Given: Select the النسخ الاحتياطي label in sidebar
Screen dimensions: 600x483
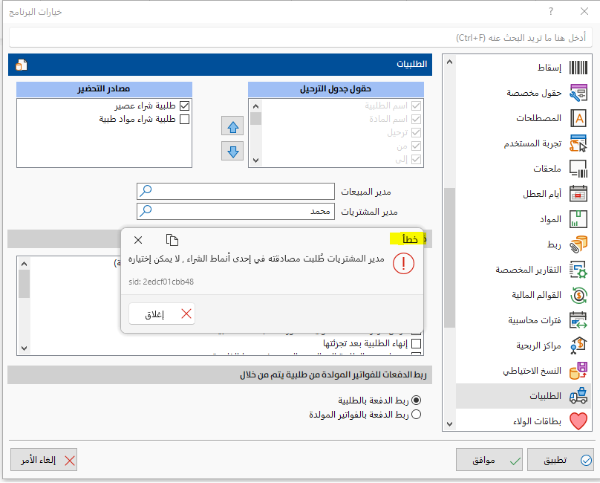Looking at the screenshot, I should pyautogui.click(x=532, y=371).
